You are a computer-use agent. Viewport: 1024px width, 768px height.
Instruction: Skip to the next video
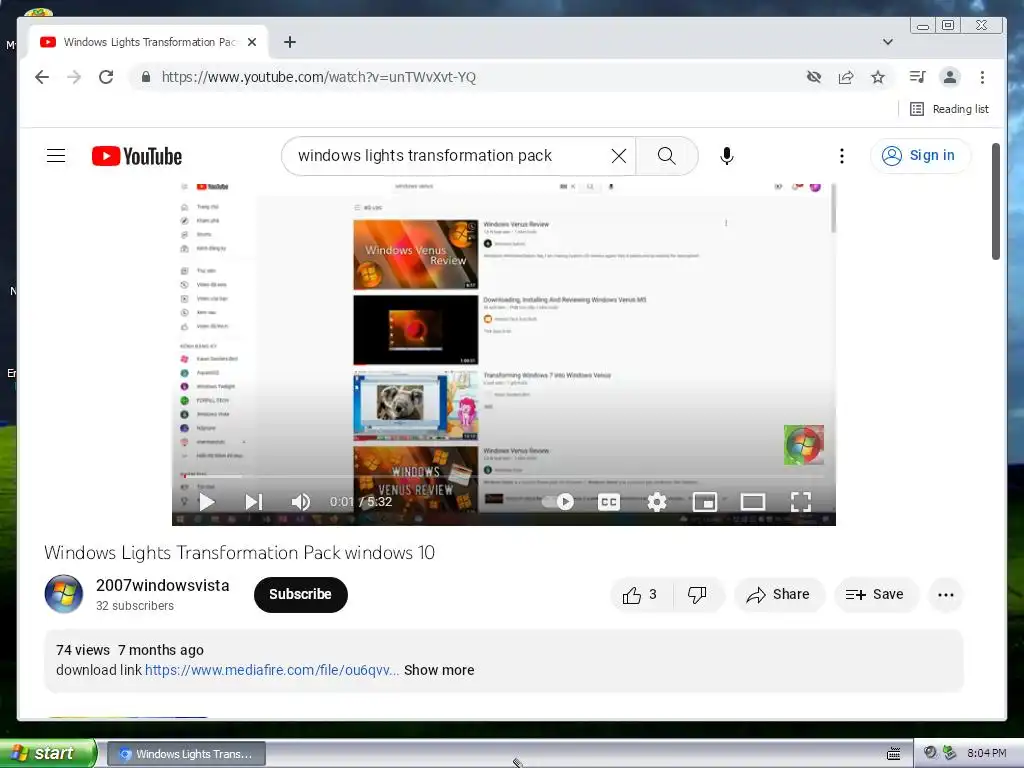(x=253, y=502)
